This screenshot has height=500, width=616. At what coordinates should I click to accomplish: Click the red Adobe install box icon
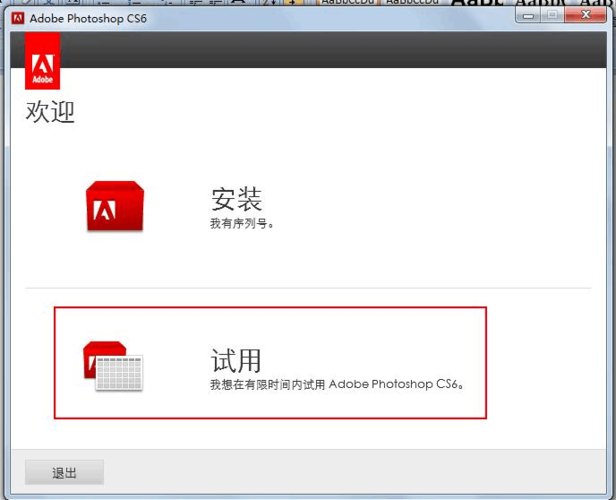(115, 206)
